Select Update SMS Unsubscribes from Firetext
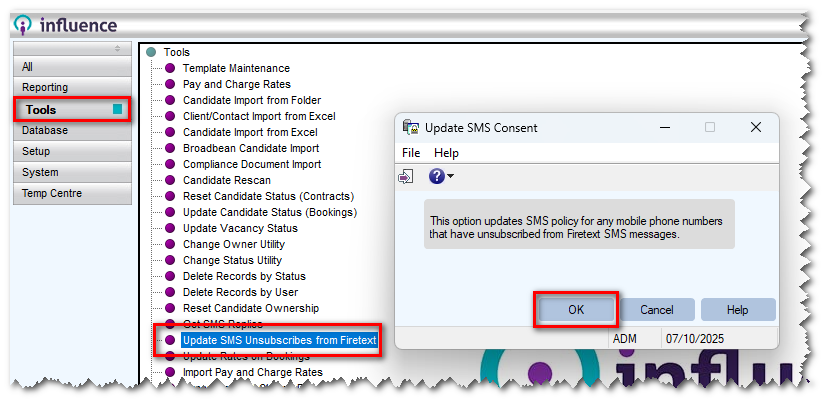 coord(280,340)
